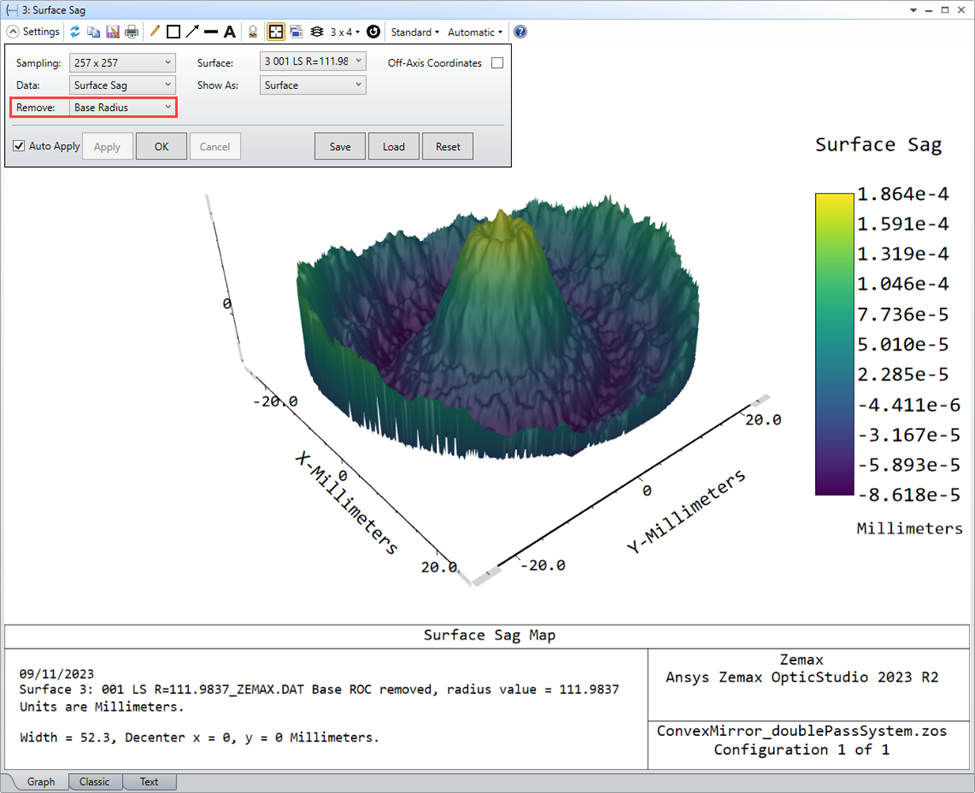This screenshot has height=793, width=975.
Task: Expand the Show As Surface dropdown
Action: [x=312, y=85]
